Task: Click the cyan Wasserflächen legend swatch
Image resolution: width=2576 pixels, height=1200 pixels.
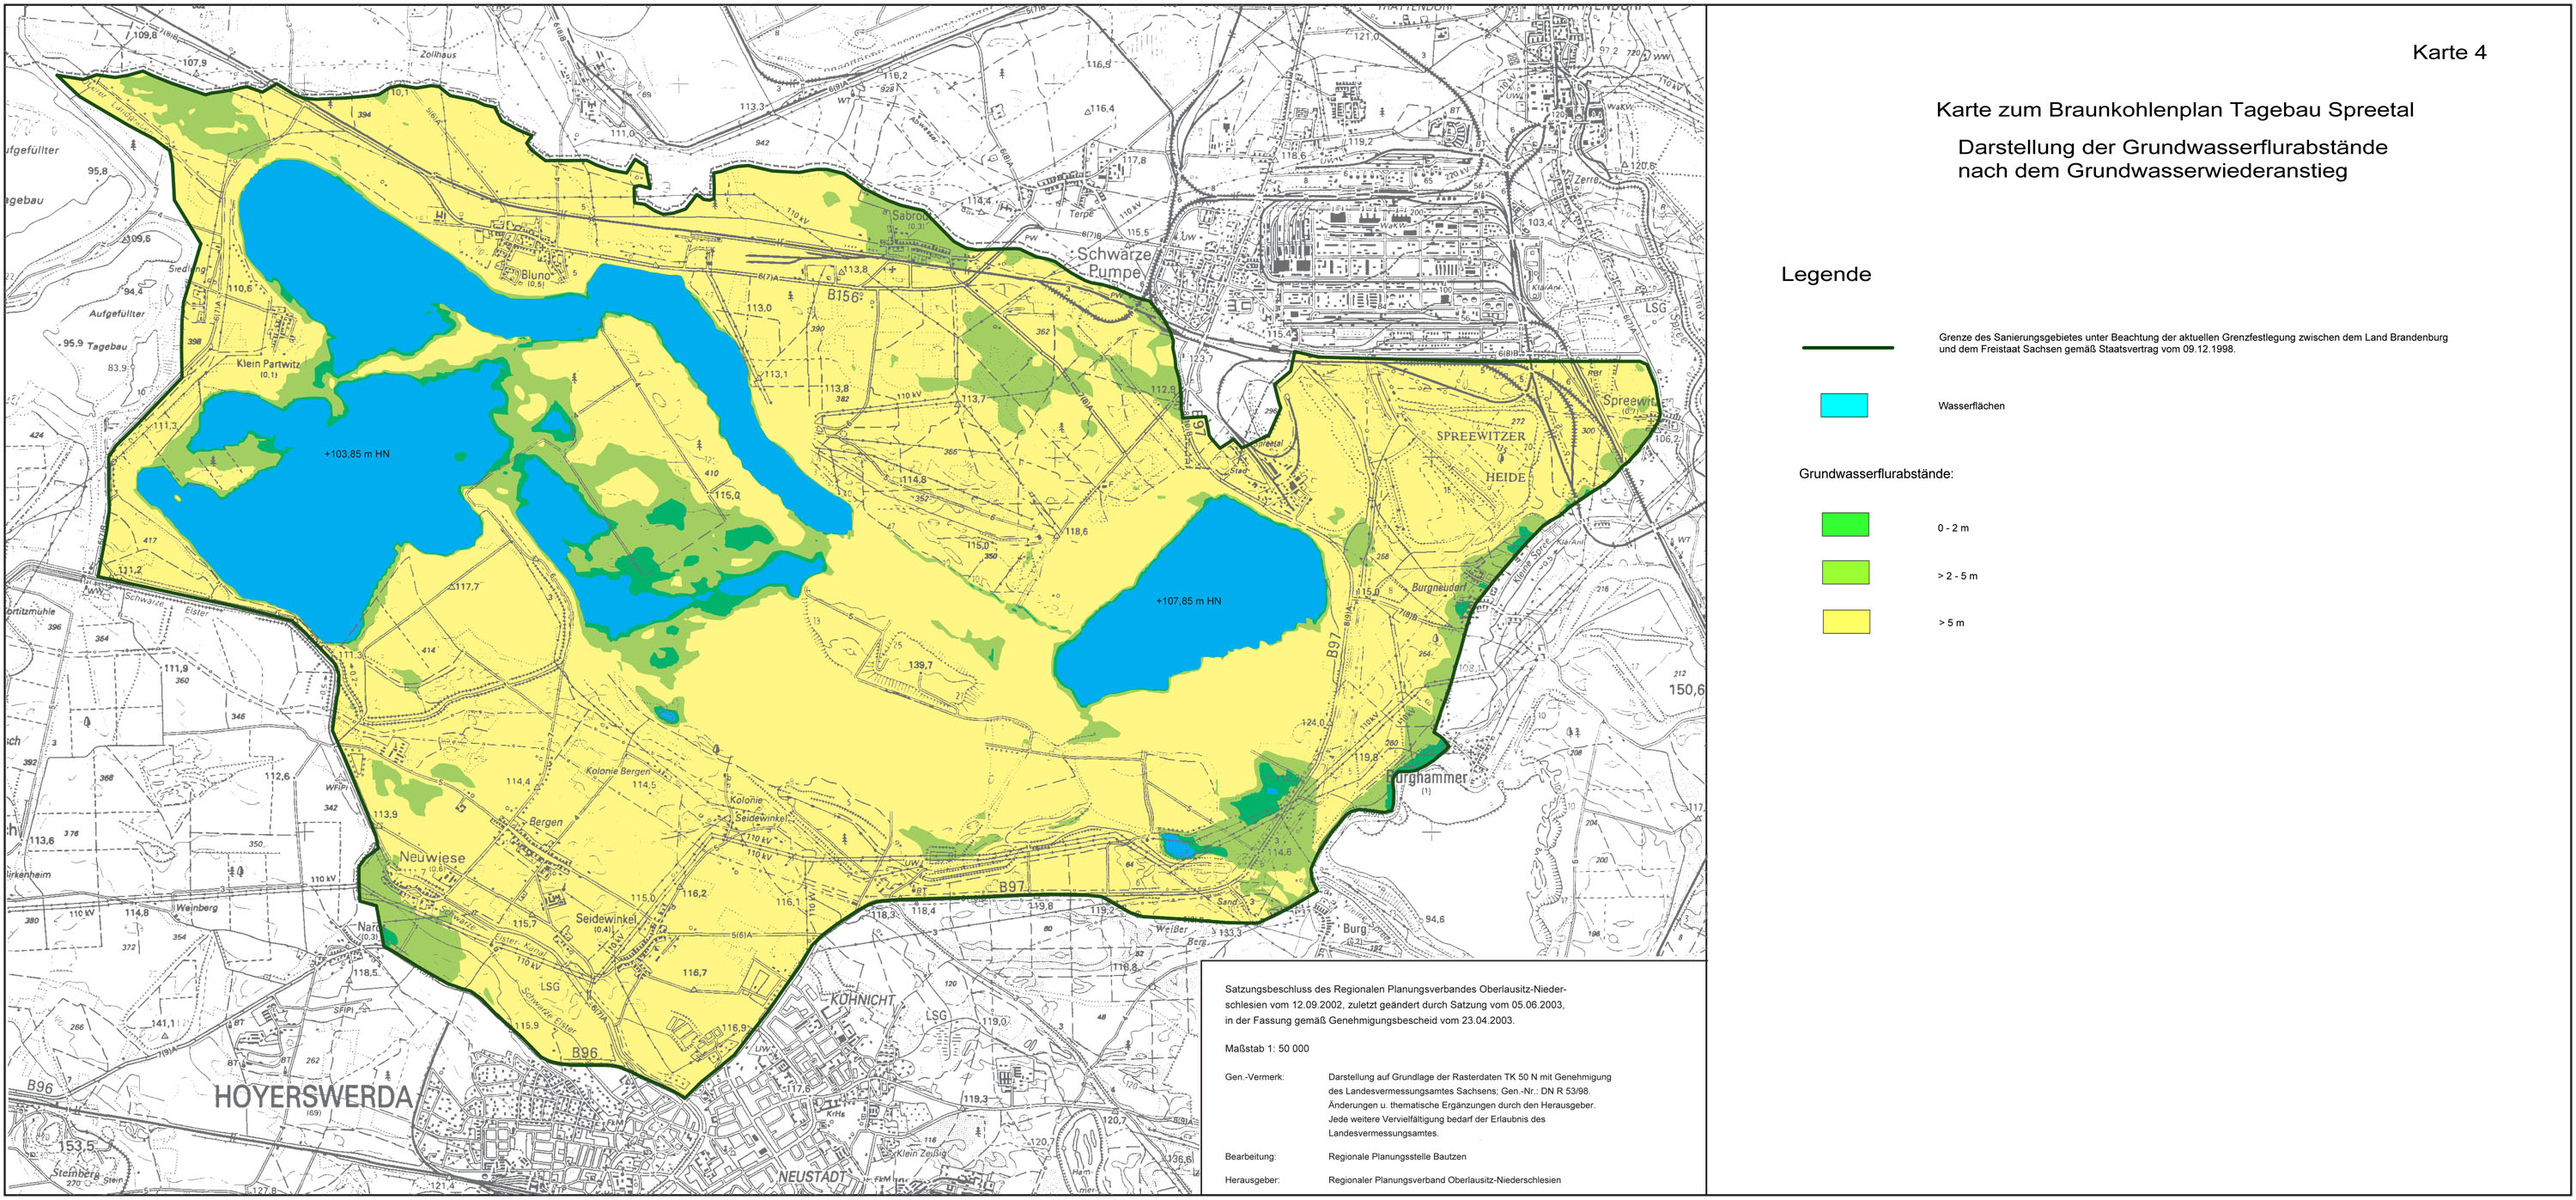Action: pyautogui.click(x=1844, y=405)
